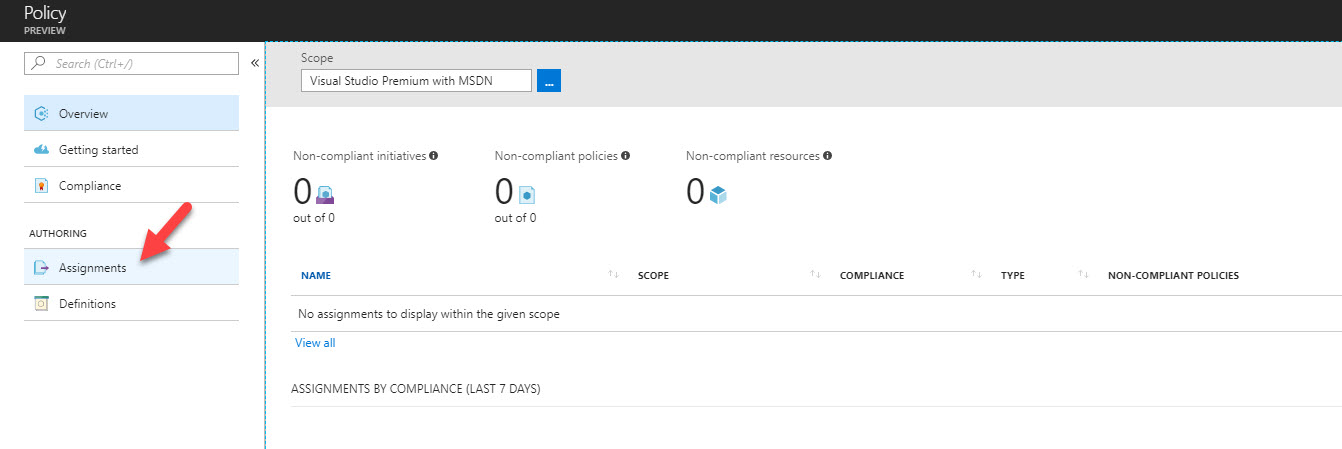This screenshot has height=449, width=1342.
Task: Click info icon beside Non-compliant resources
Action: pyautogui.click(x=827, y=156)
